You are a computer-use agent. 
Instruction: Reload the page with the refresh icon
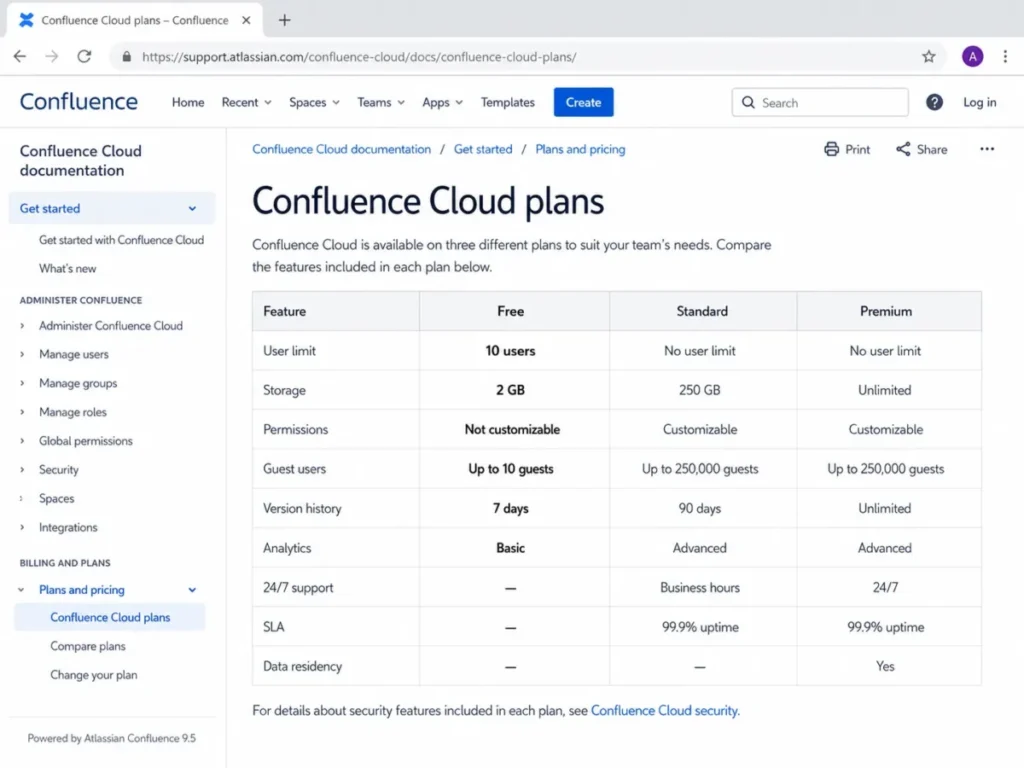click(x=84, y=56)
